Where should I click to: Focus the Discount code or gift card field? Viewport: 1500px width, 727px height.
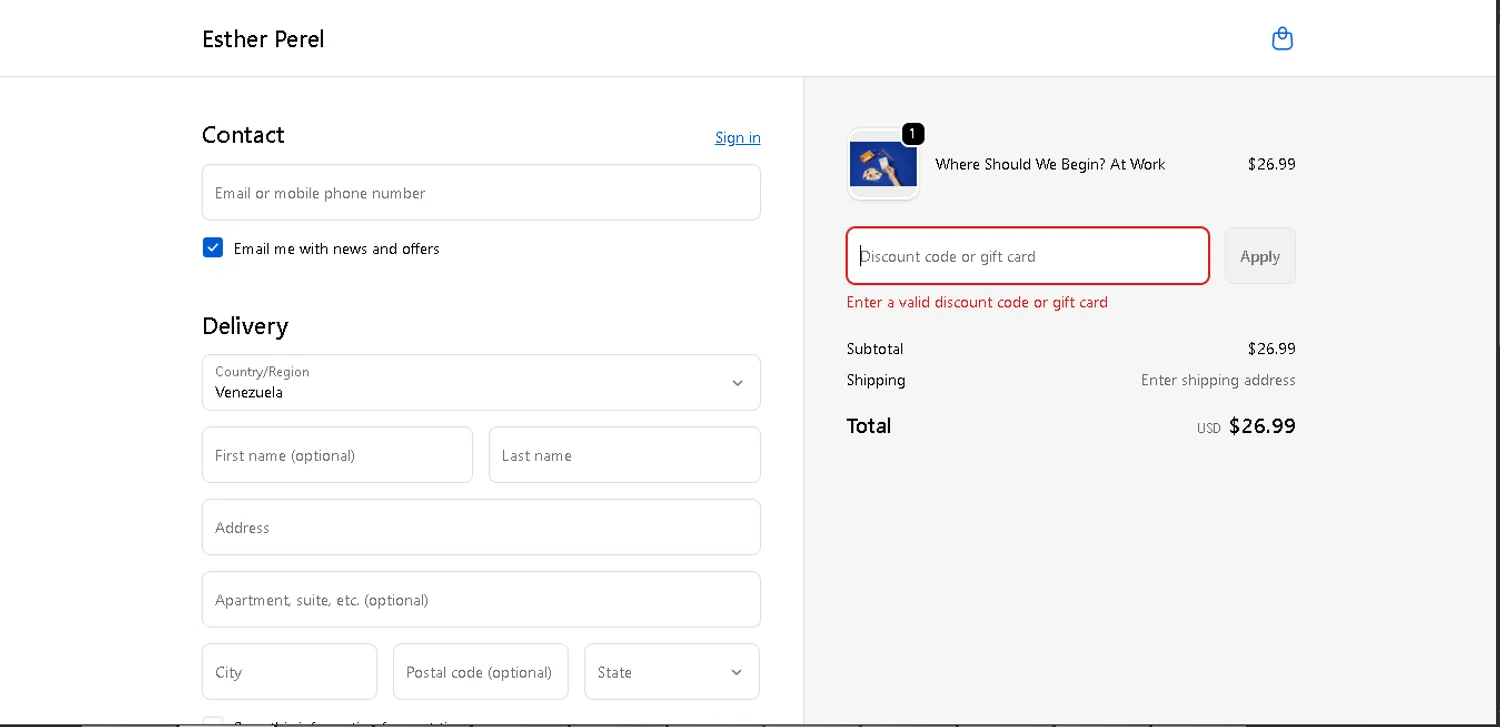(x=1027, y=256)
